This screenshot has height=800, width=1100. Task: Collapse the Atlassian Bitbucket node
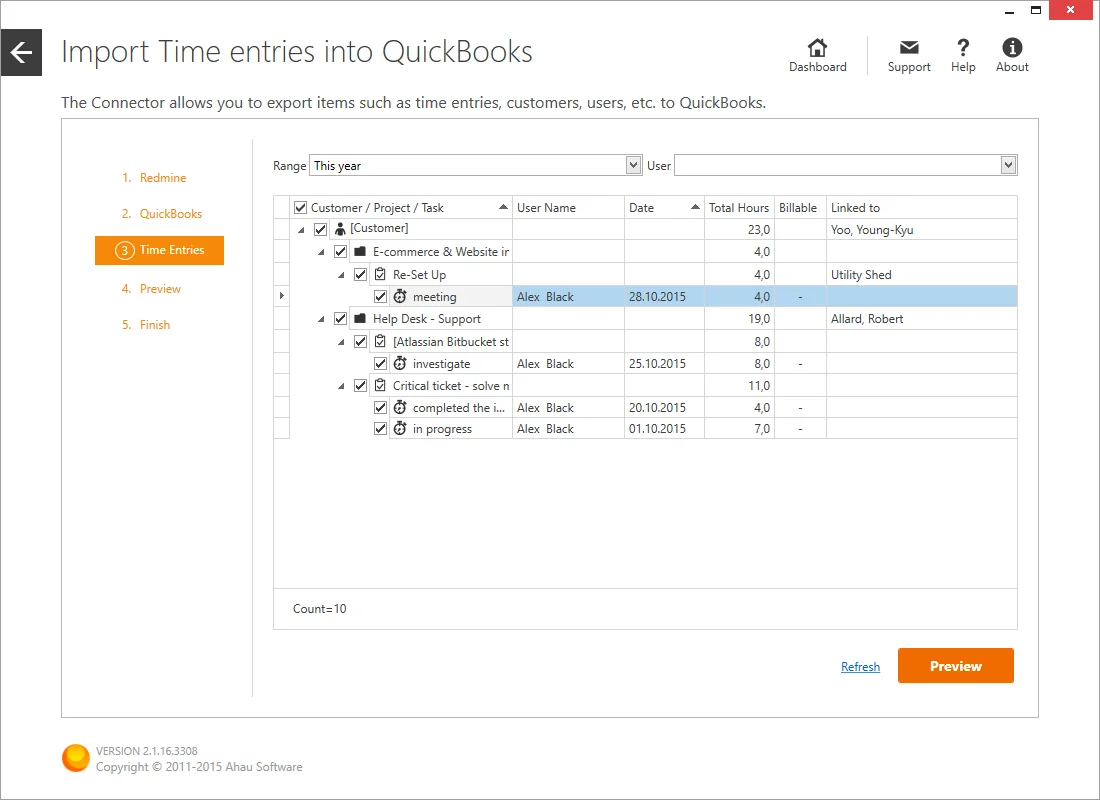pos(341,342)
